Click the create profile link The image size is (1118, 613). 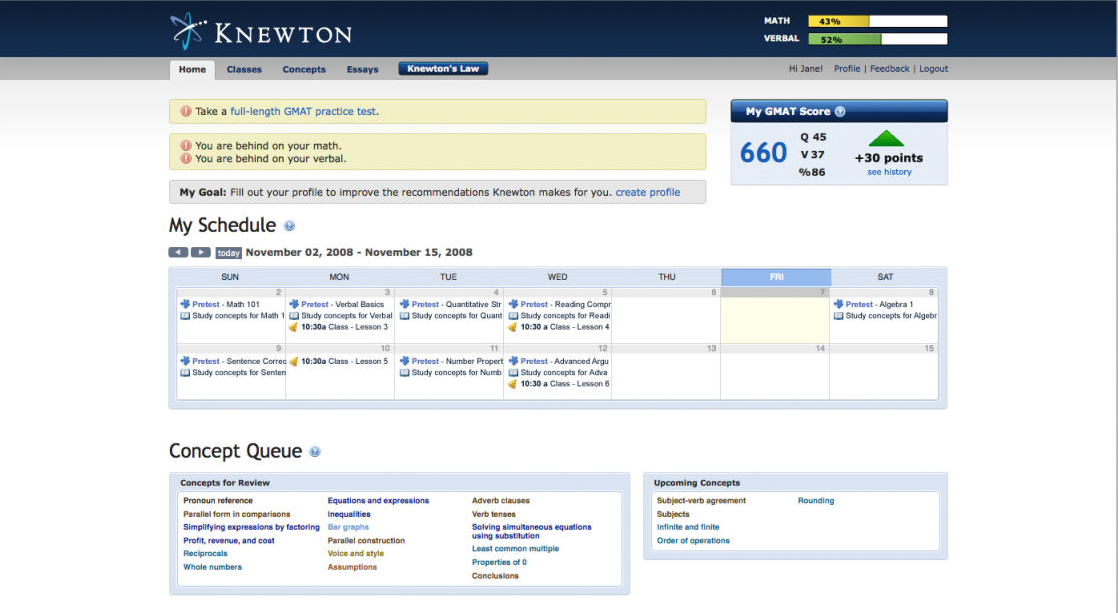point(647,192)
